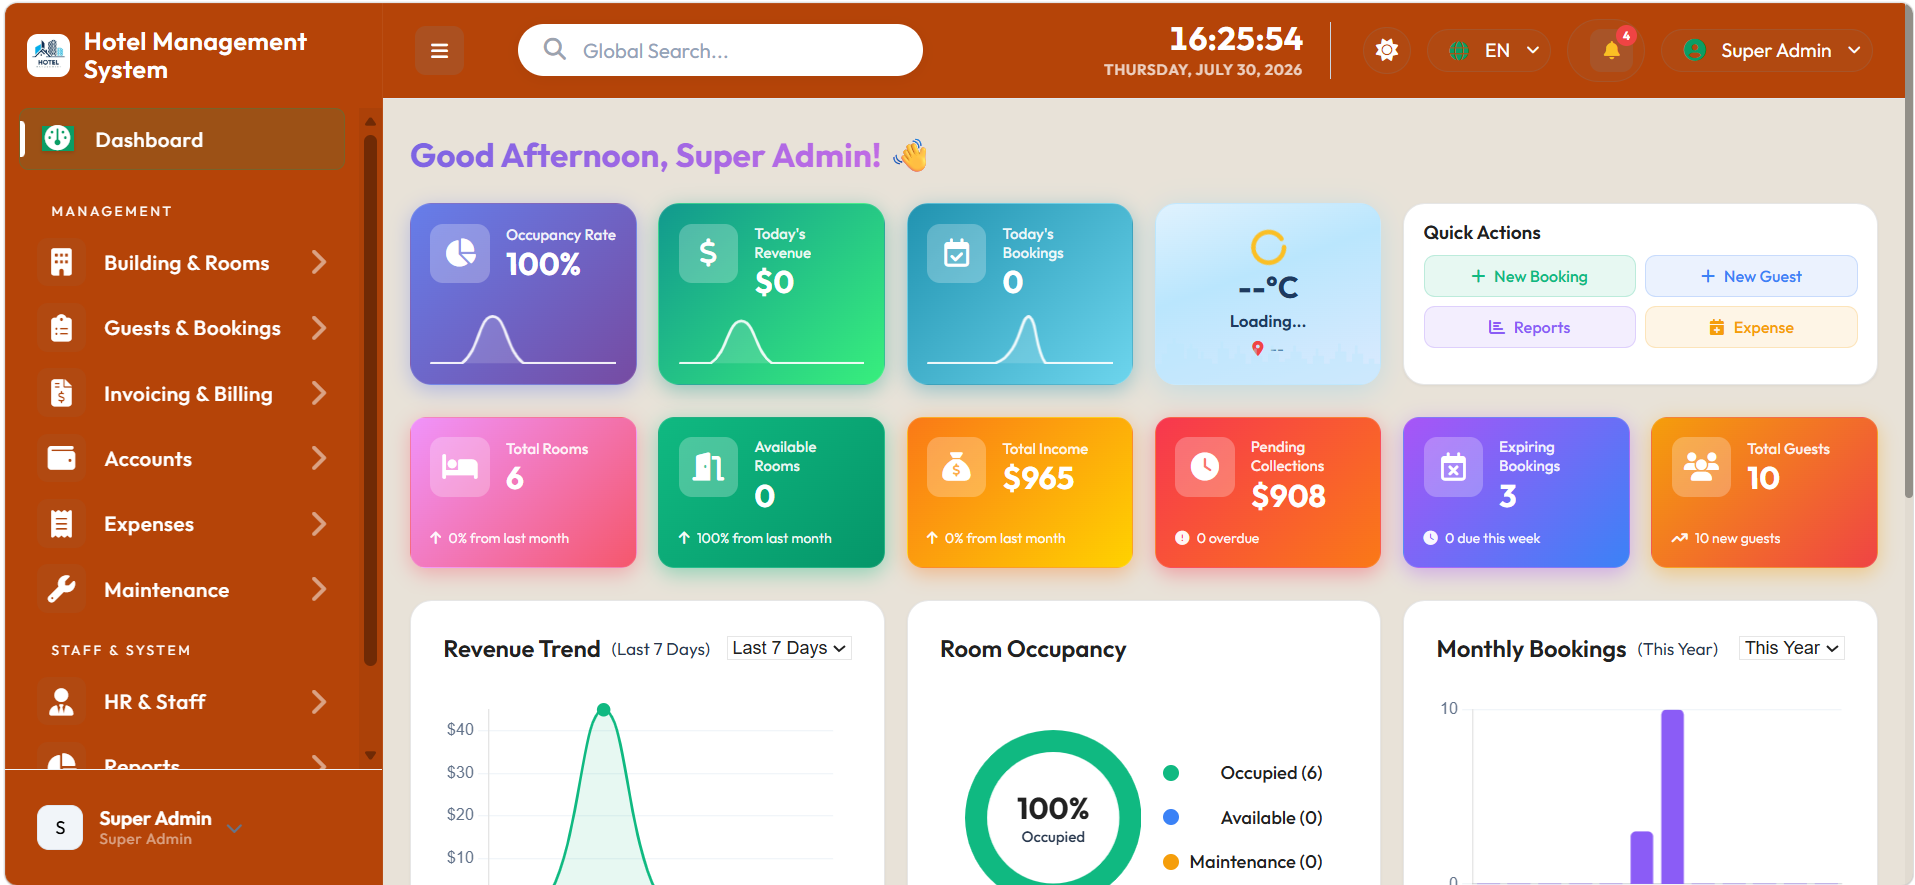
Task: Click the Expiring Bookings calendar-x icon
Action: [1453, 467]
